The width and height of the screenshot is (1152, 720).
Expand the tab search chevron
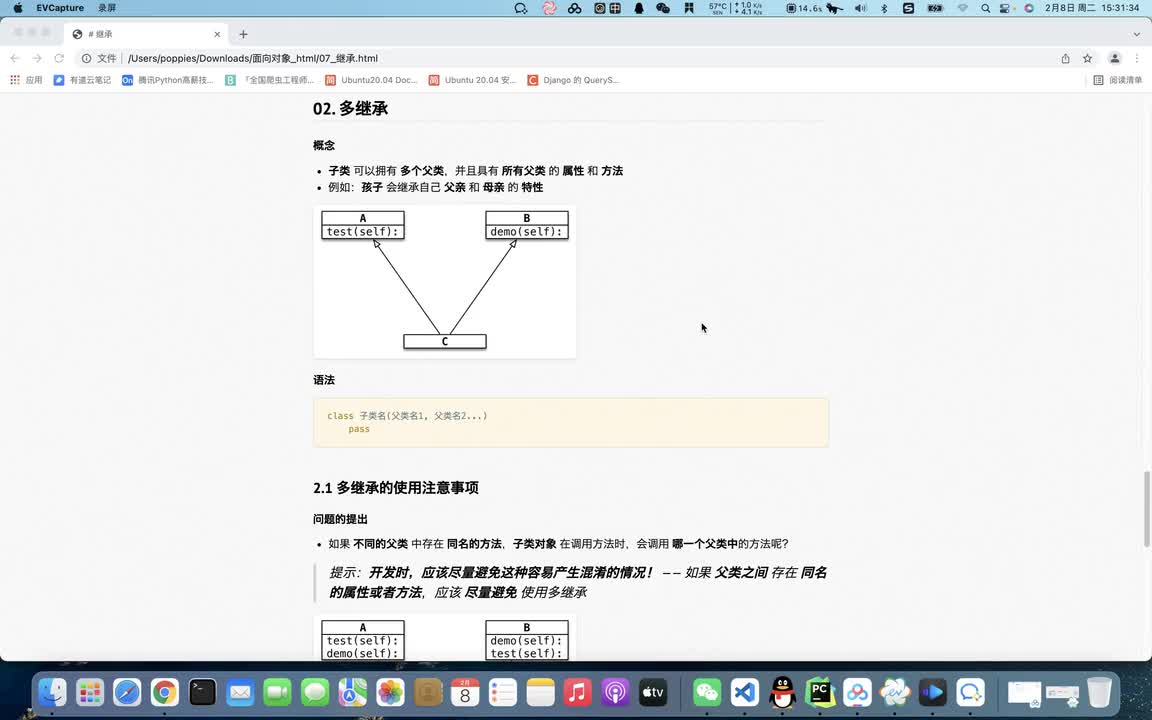pyautogui.click(x=1137, y=34)
